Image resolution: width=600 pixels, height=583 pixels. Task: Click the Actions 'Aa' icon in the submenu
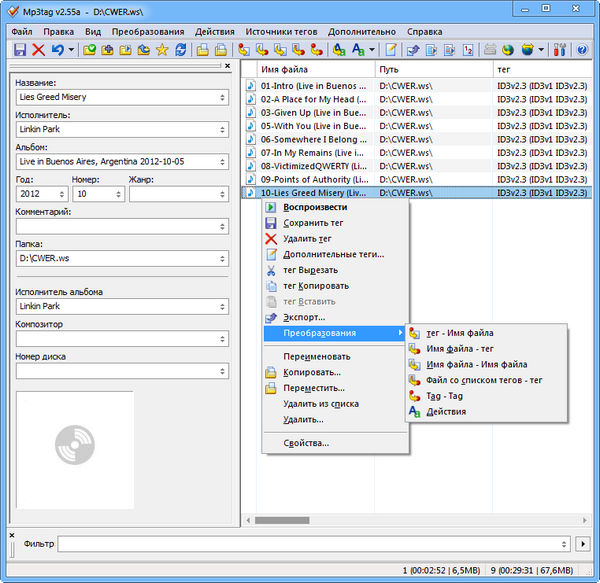(416, 411)
